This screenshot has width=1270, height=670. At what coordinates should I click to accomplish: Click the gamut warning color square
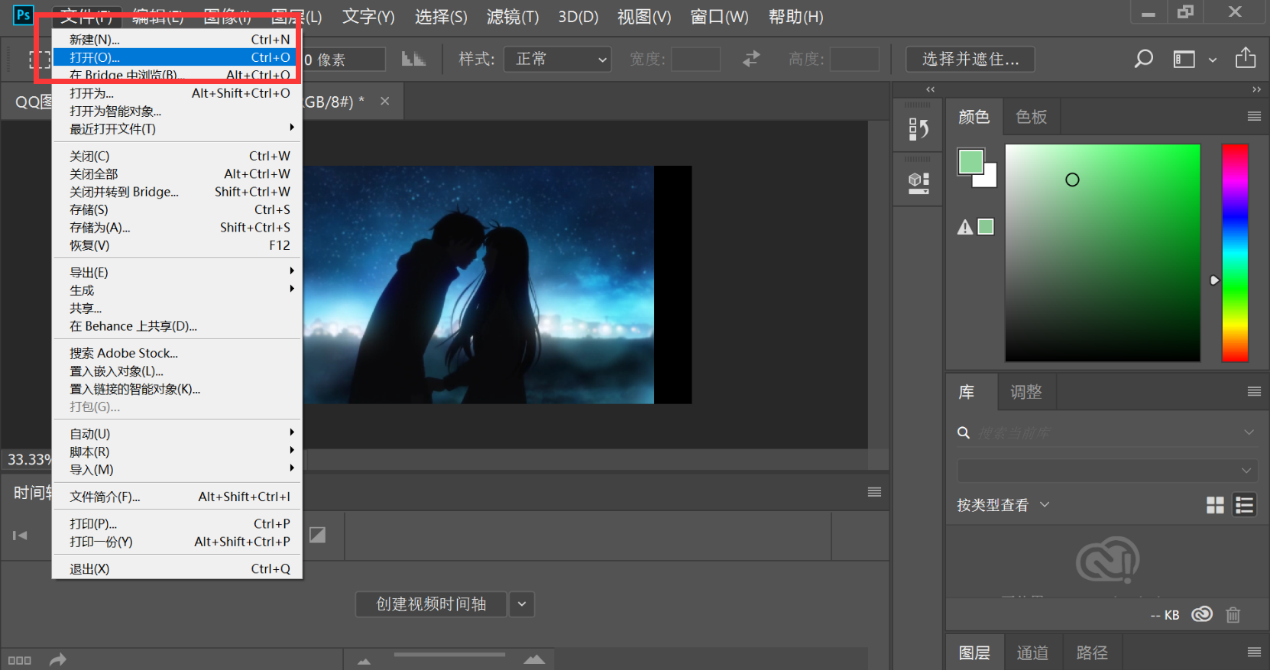pyautogui.click(x=986, y=227)
